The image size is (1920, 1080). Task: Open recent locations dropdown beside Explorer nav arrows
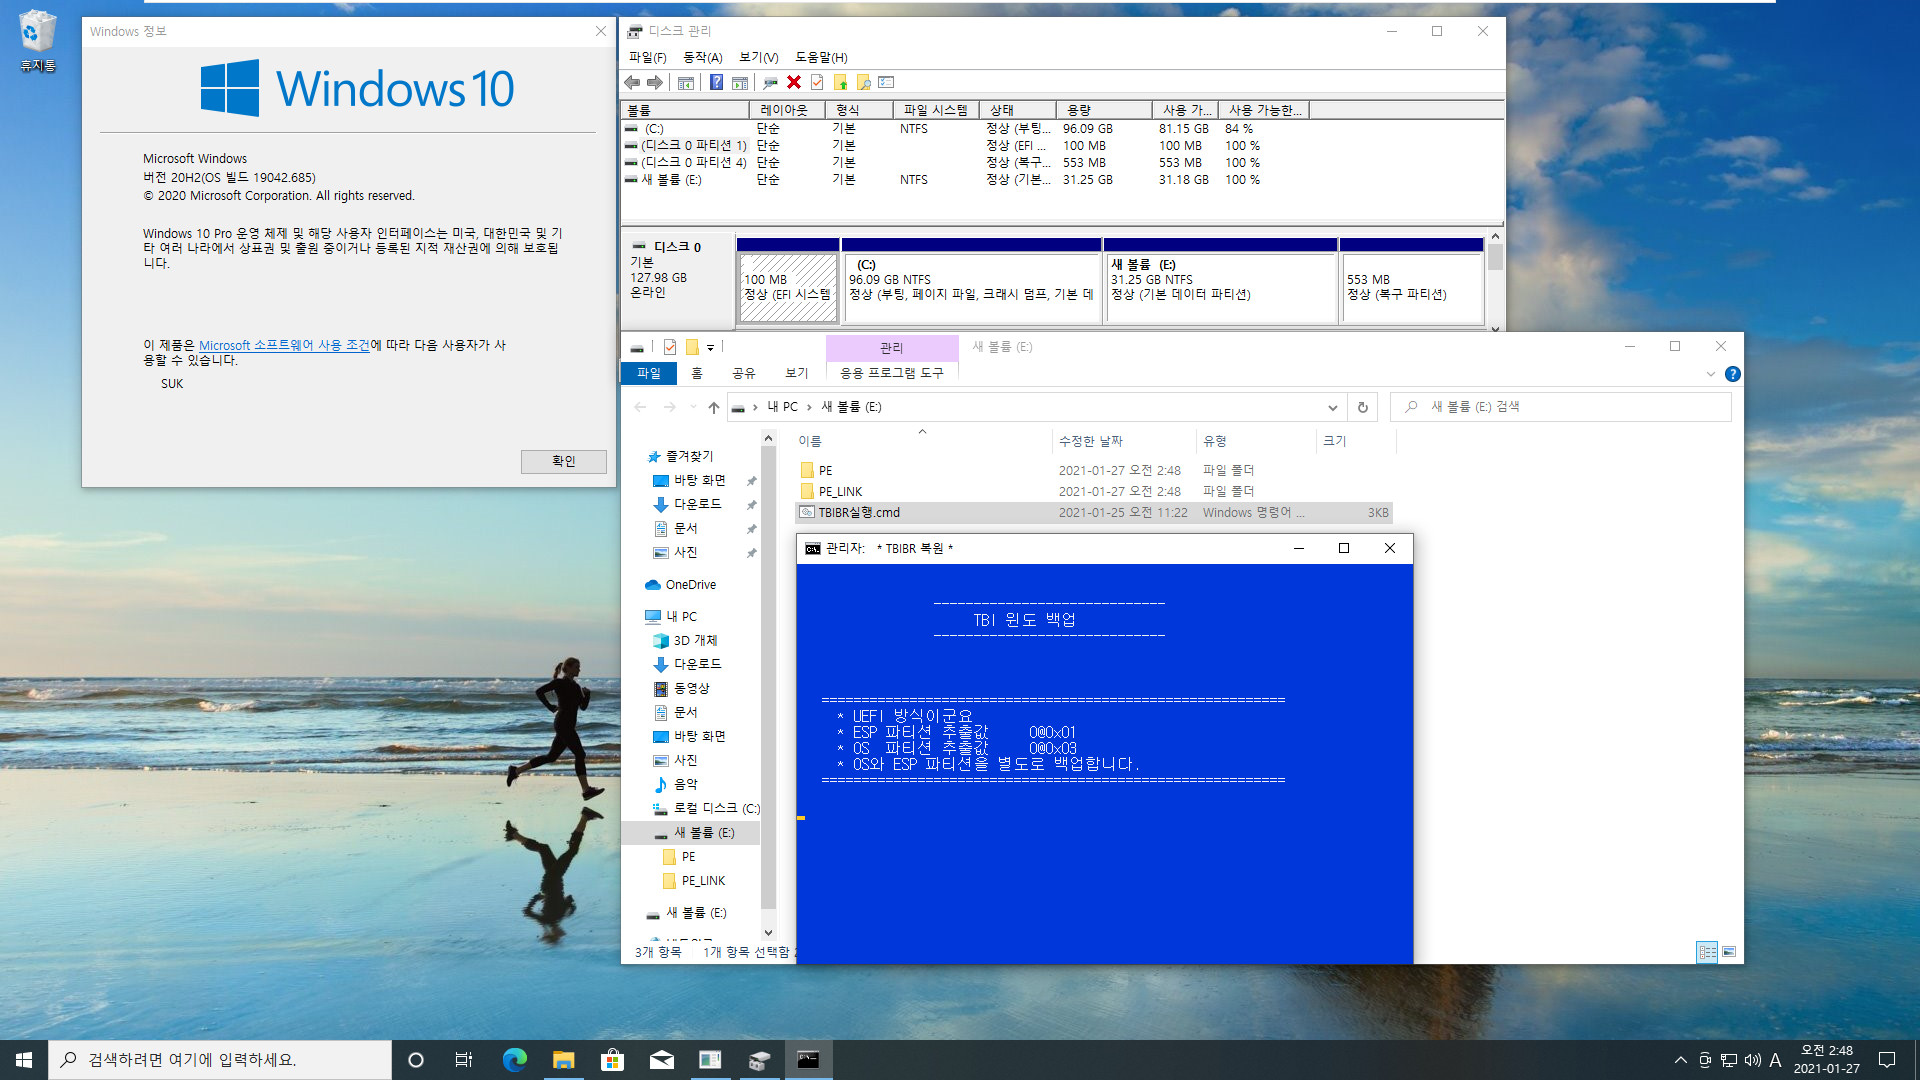coord(693,407)
